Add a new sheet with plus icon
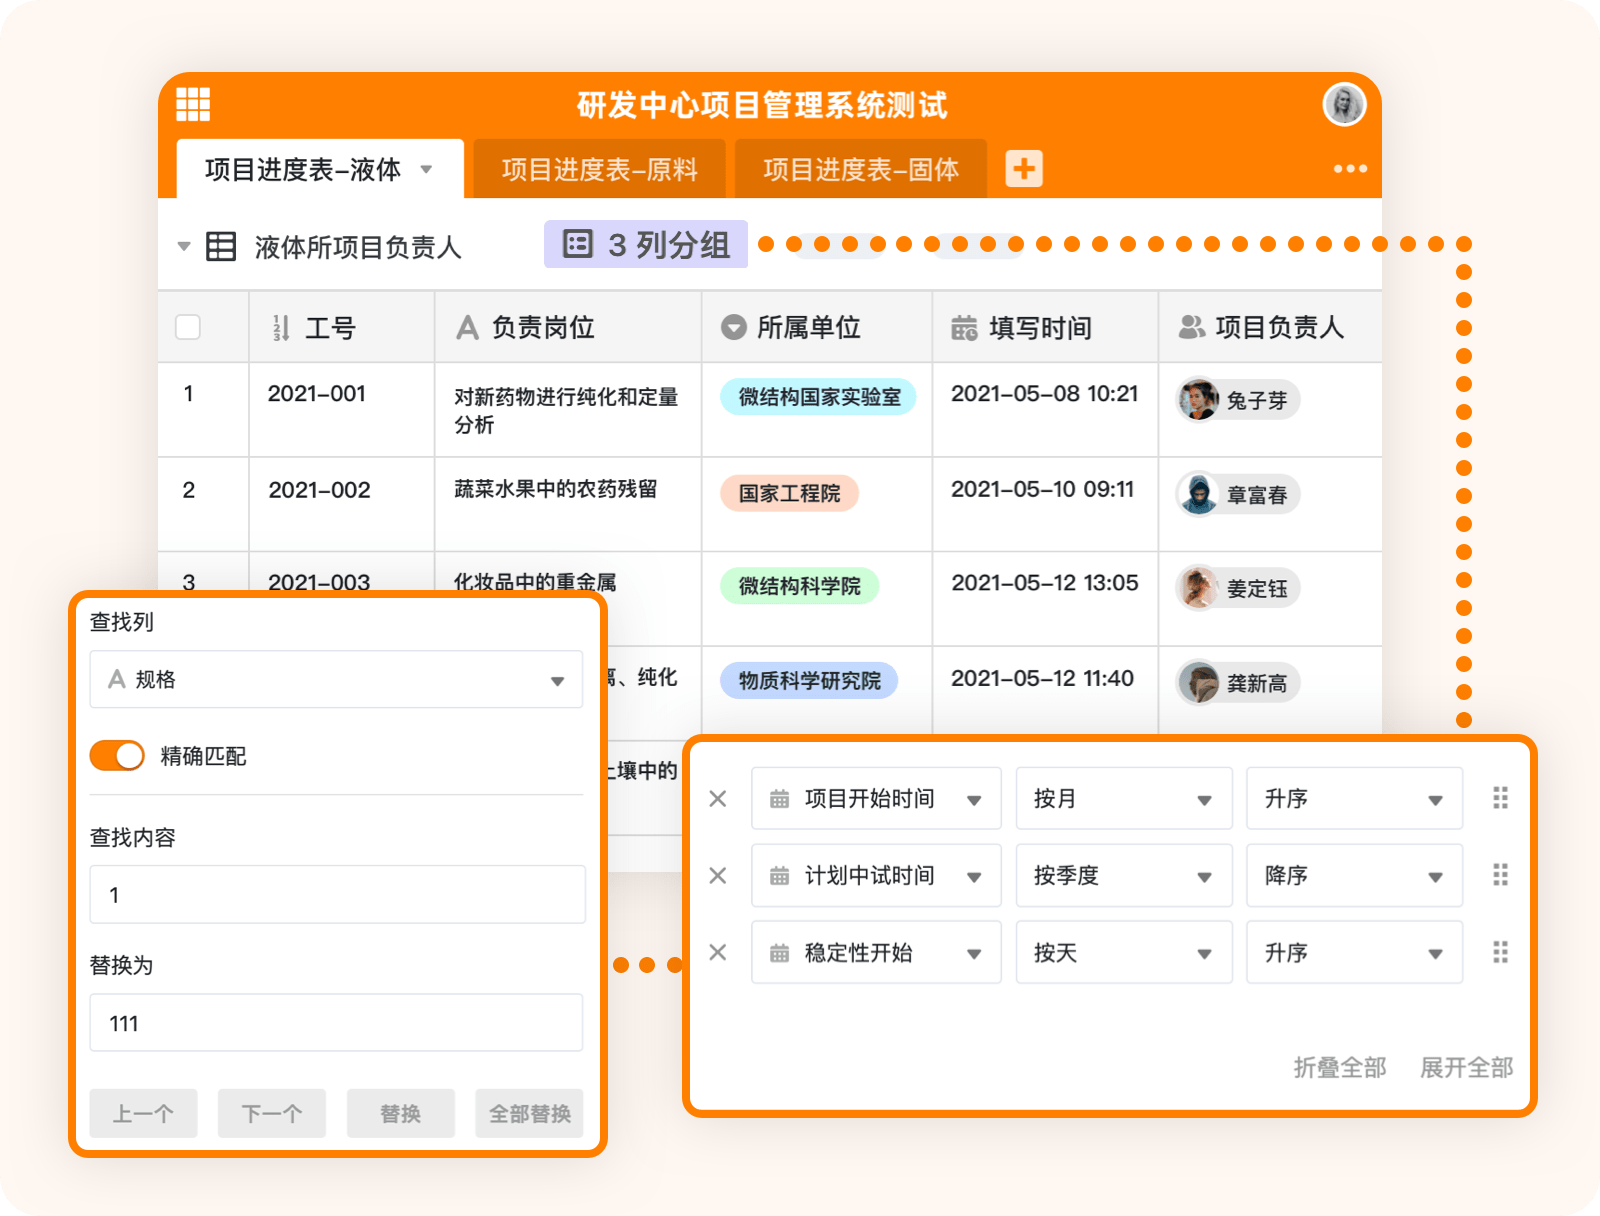Image resolution: width=1600 pixels, height=1216 pixels. (x=1023, y=169)
